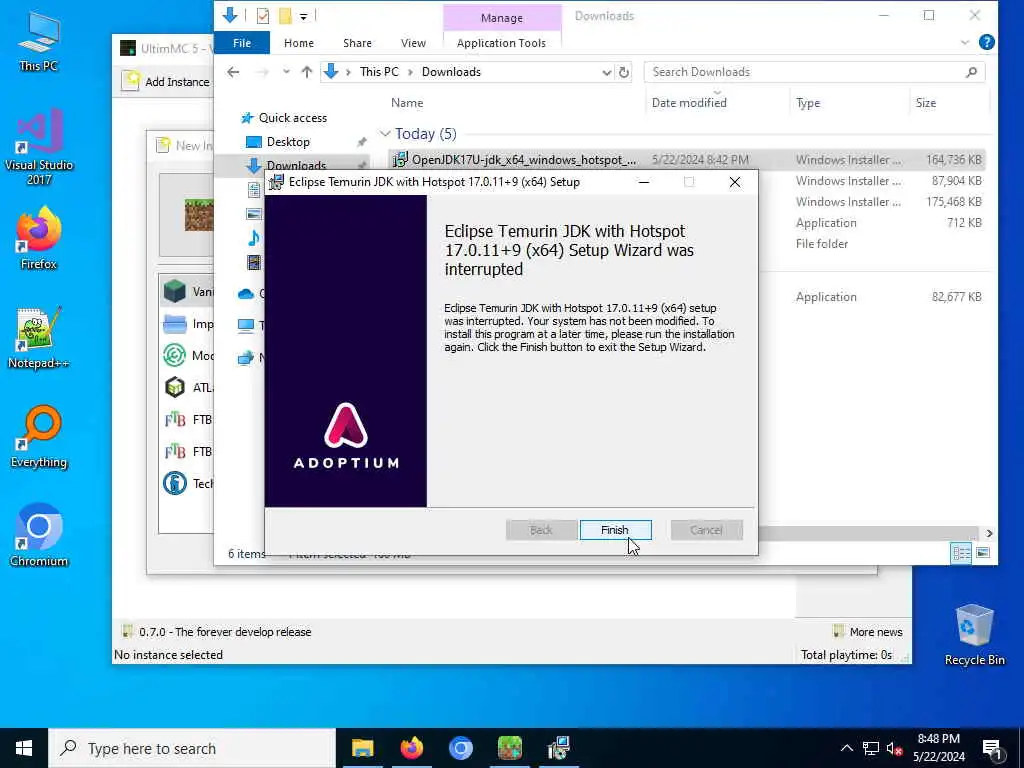Open Explorer ribbon help icon

(987, 42)
